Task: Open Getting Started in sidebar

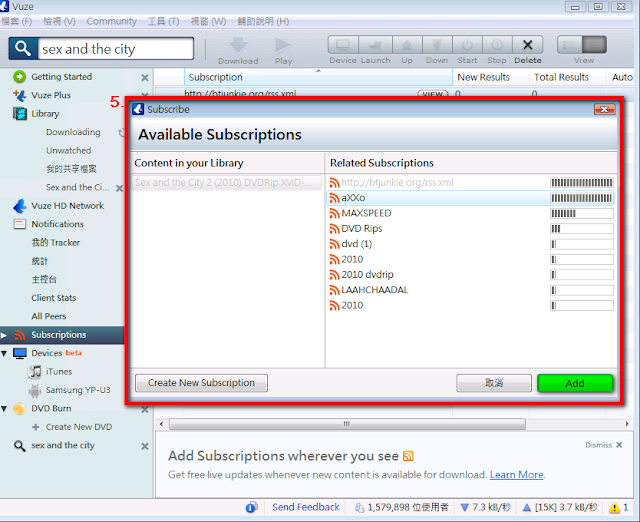Action: coord(61,77)
